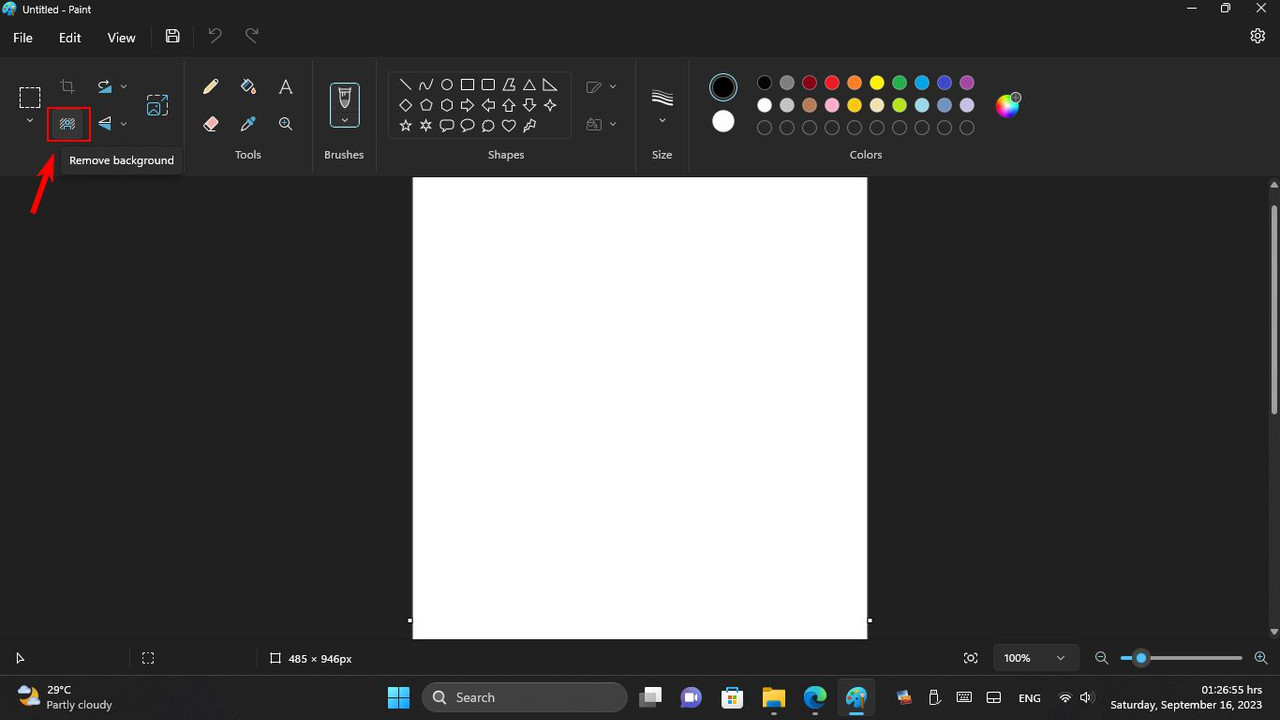The image size is (1280, 720).
Task: Click the zoom slider handle
Action: [1141, 658]
